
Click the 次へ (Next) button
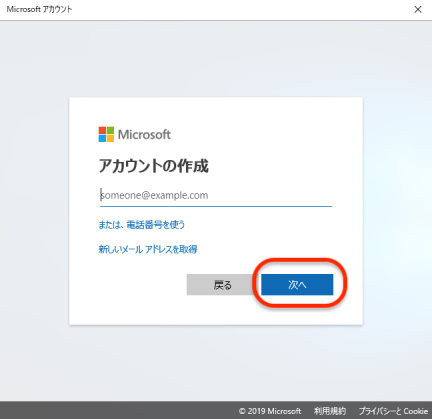(x=297, y=285)
